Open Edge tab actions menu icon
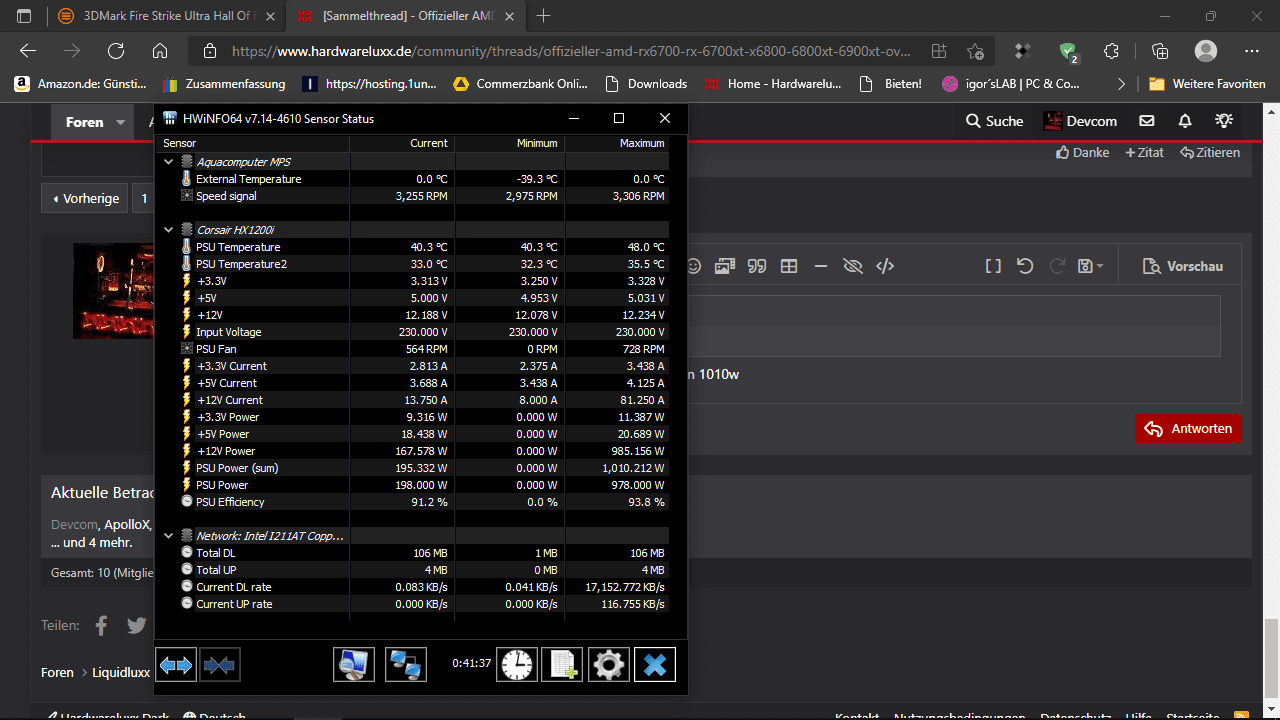The height and width of the screenshot is (720, 1280). pyautogui.click(x=24, y=16)
